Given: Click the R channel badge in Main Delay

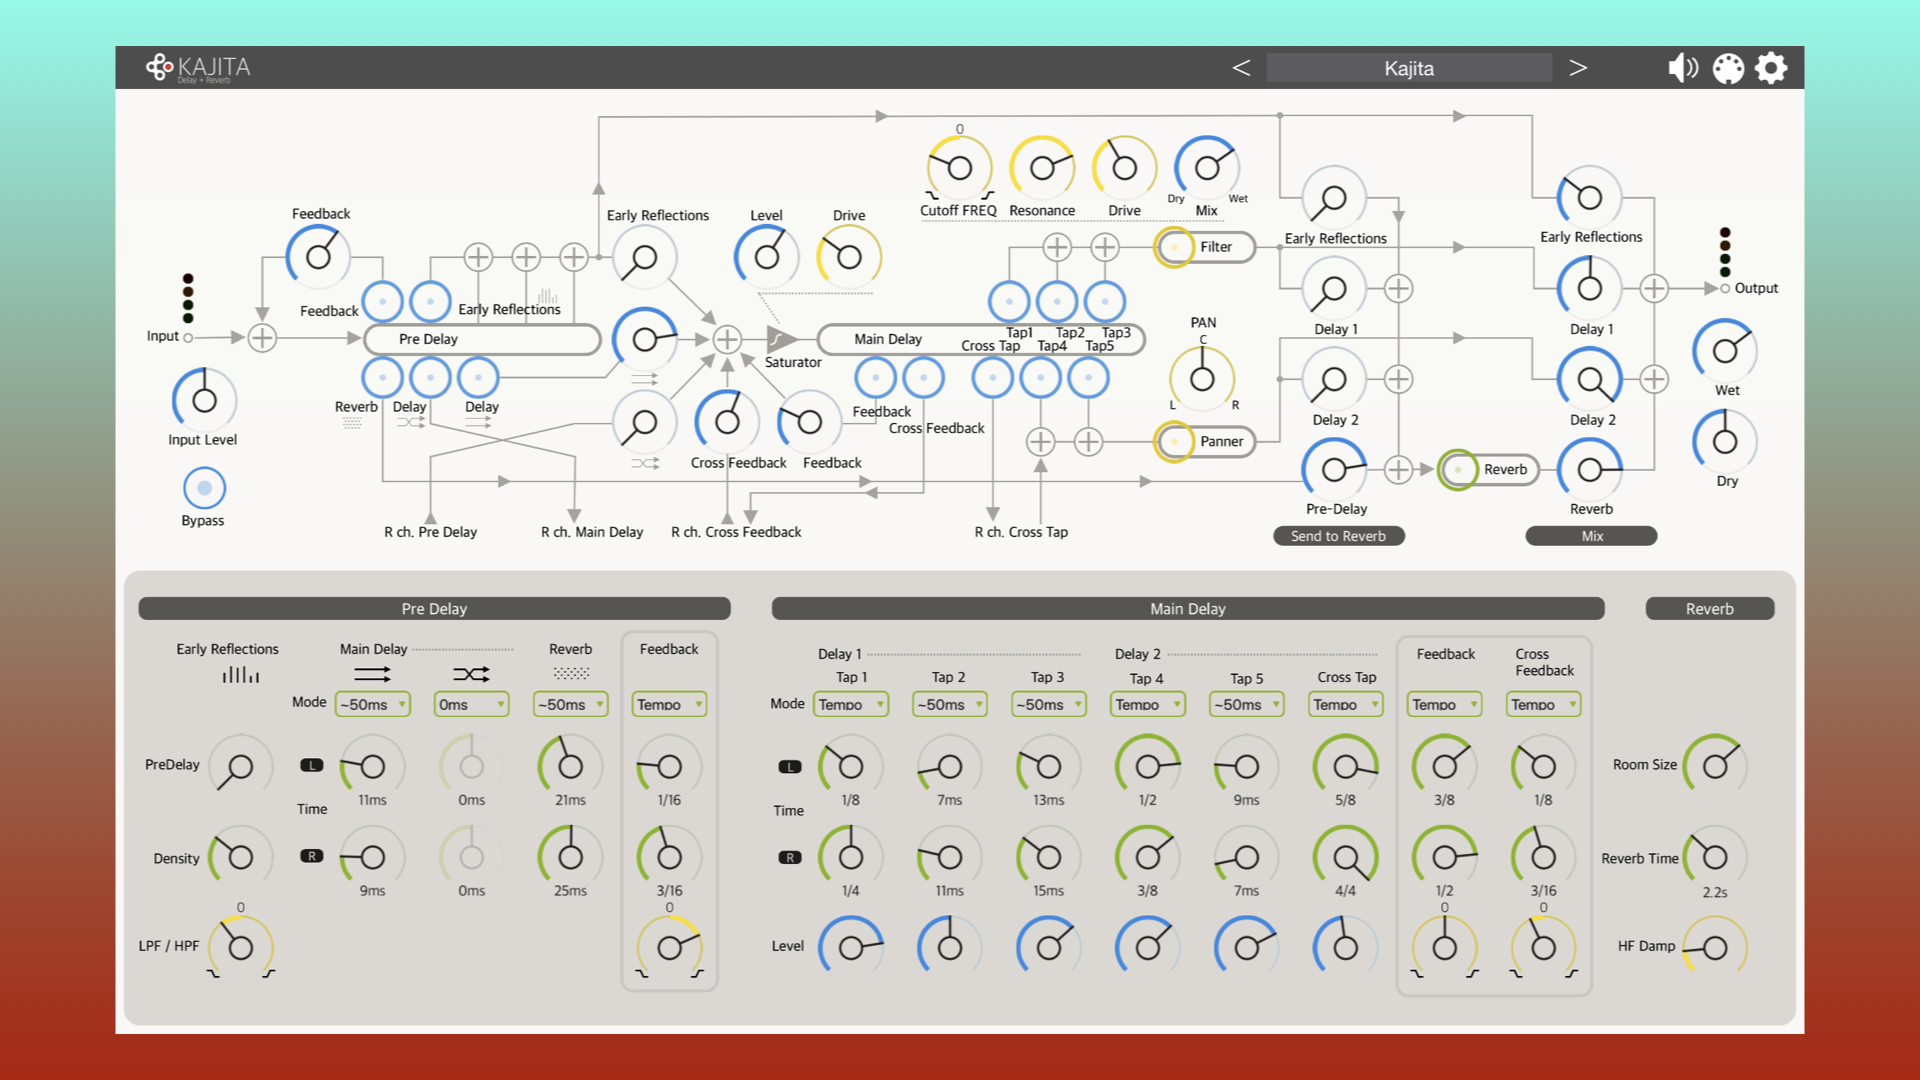Looking at the screenshot, I should (790, 858).
